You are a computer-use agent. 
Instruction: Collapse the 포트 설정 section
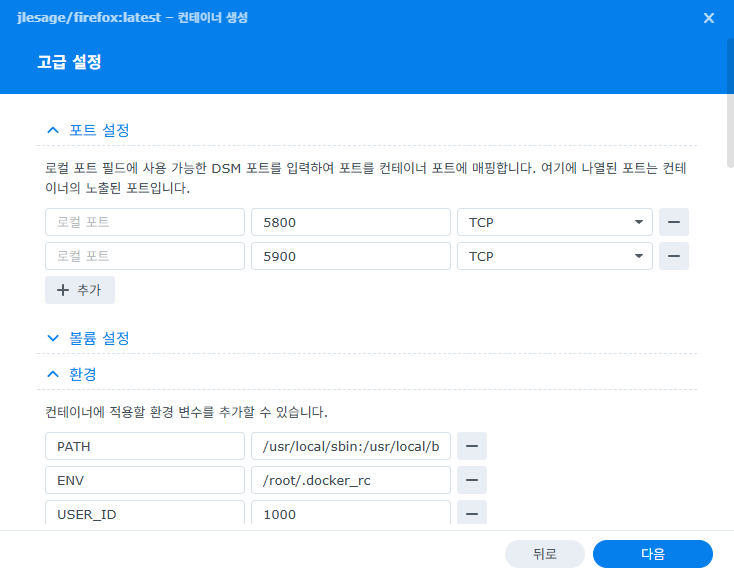point(54,130)
